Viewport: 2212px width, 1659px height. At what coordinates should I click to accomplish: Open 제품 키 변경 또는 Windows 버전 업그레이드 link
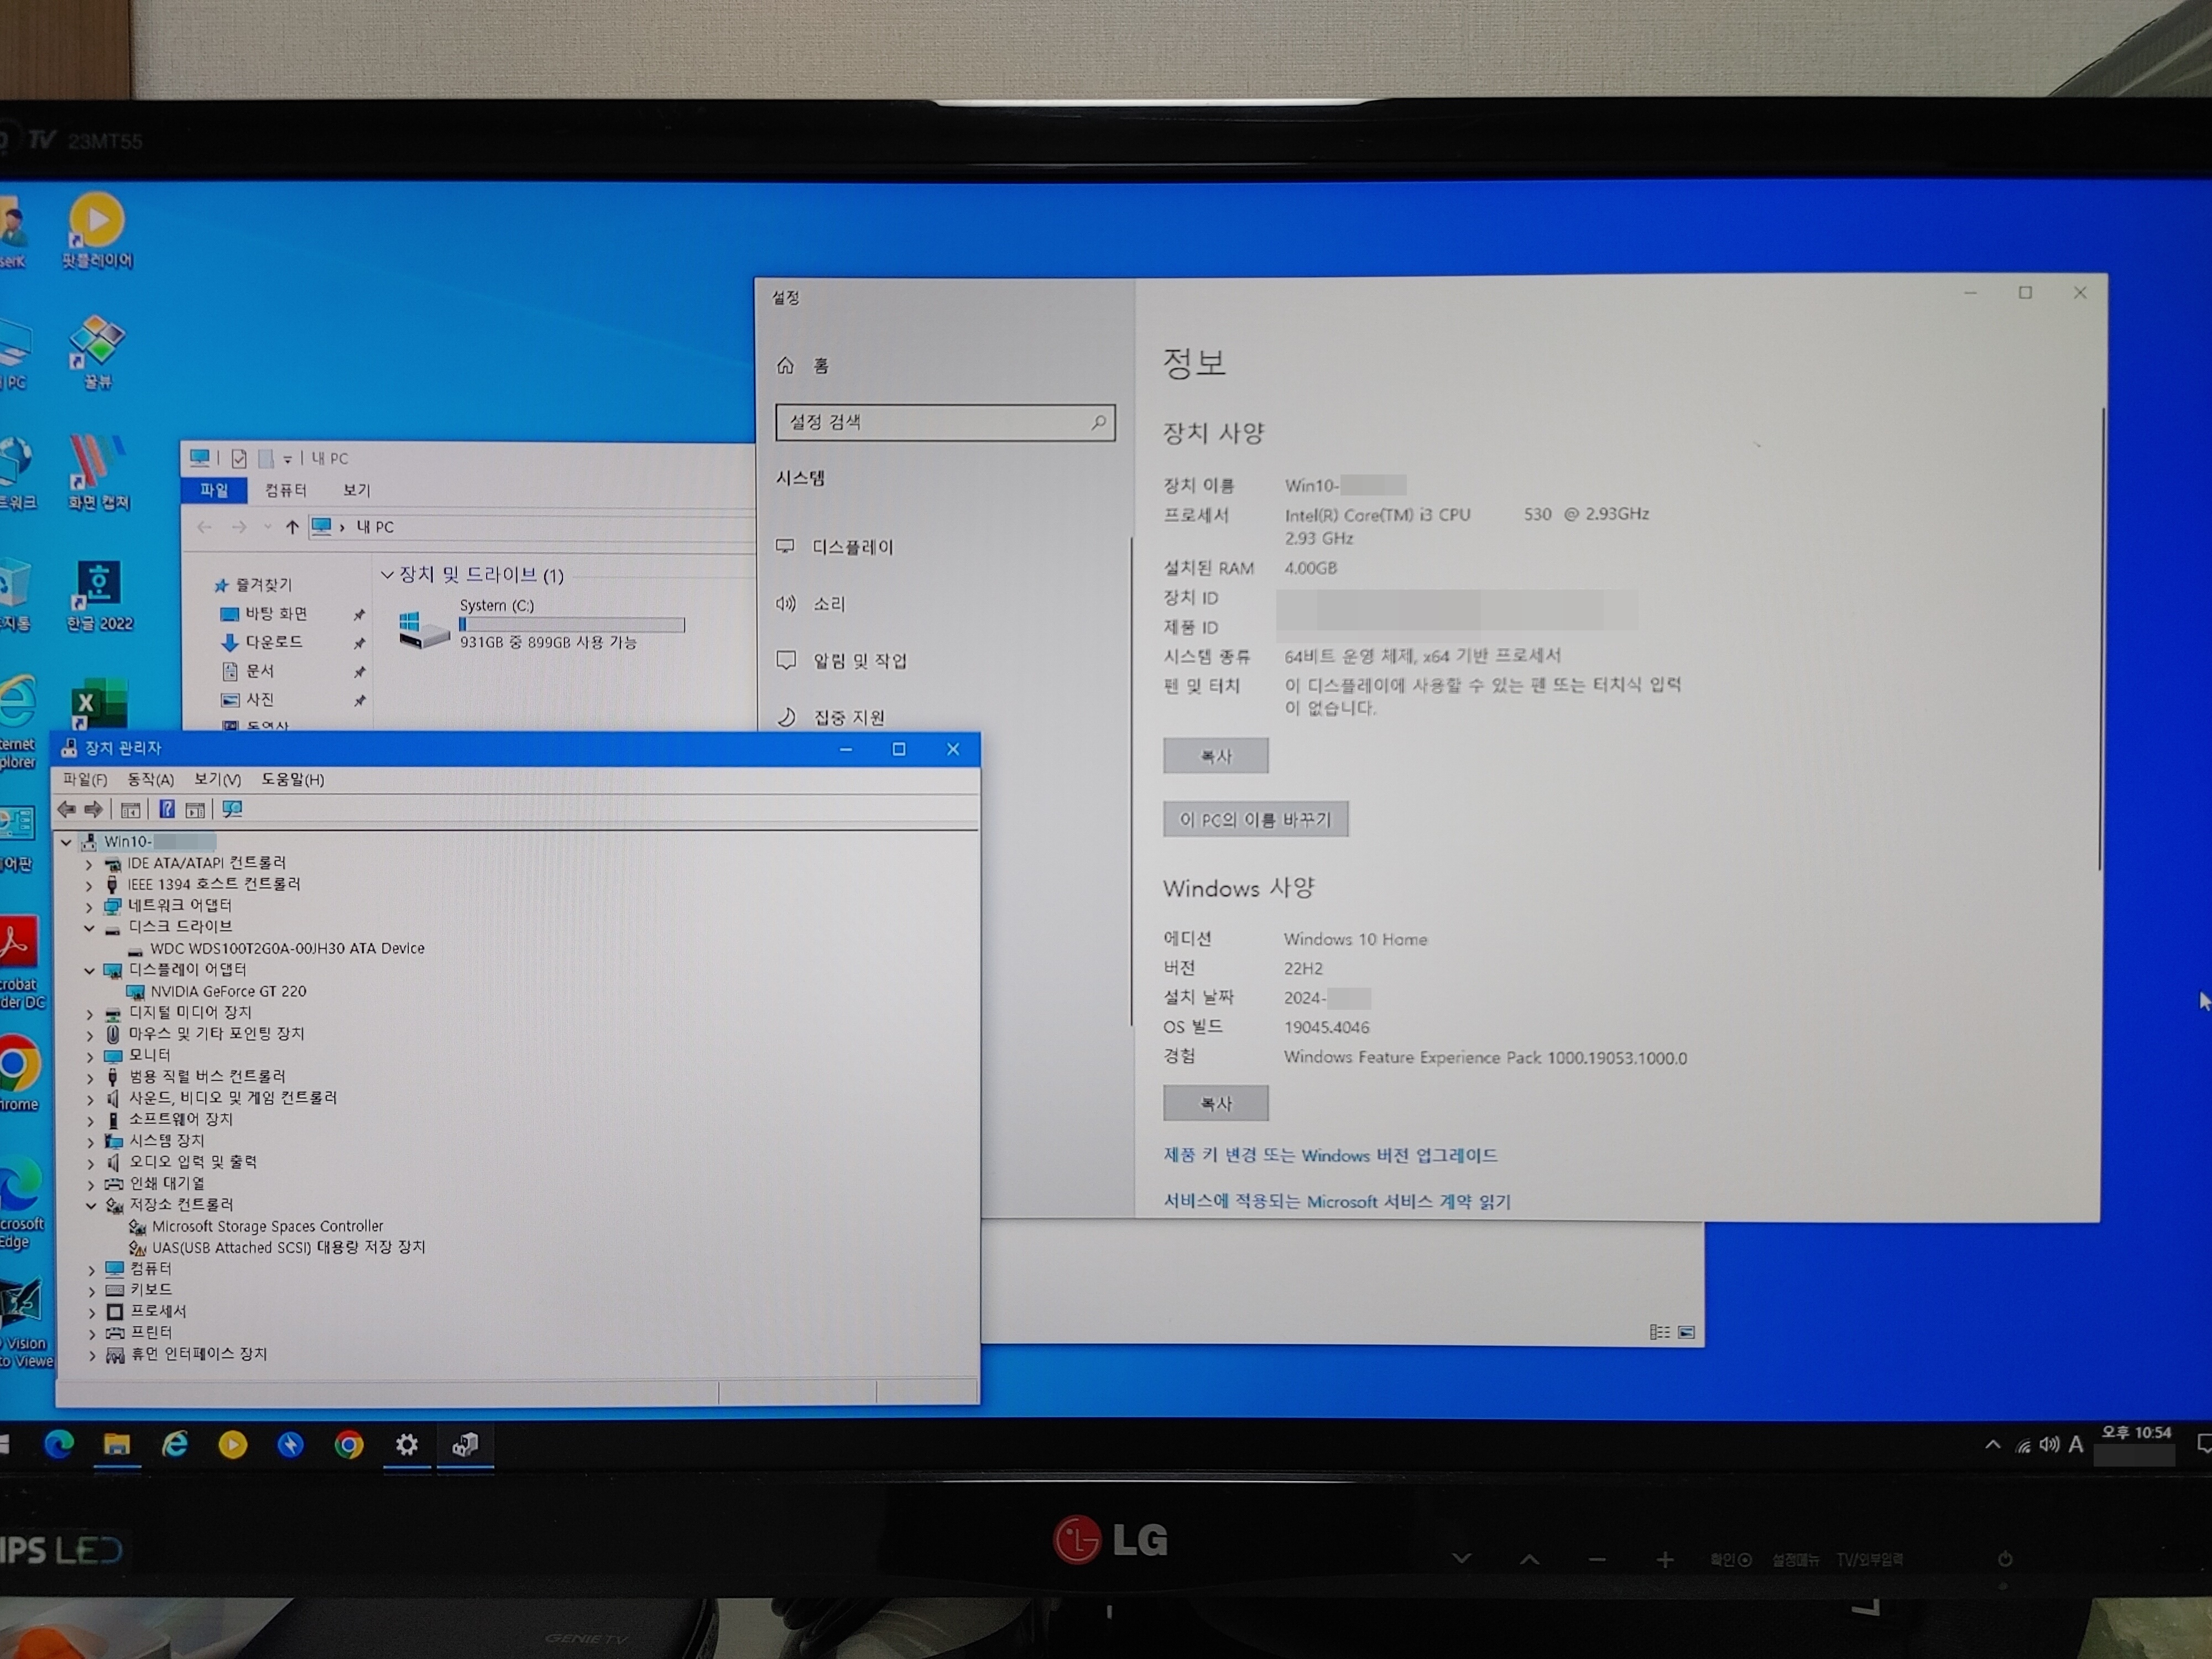(1330, 1155)
